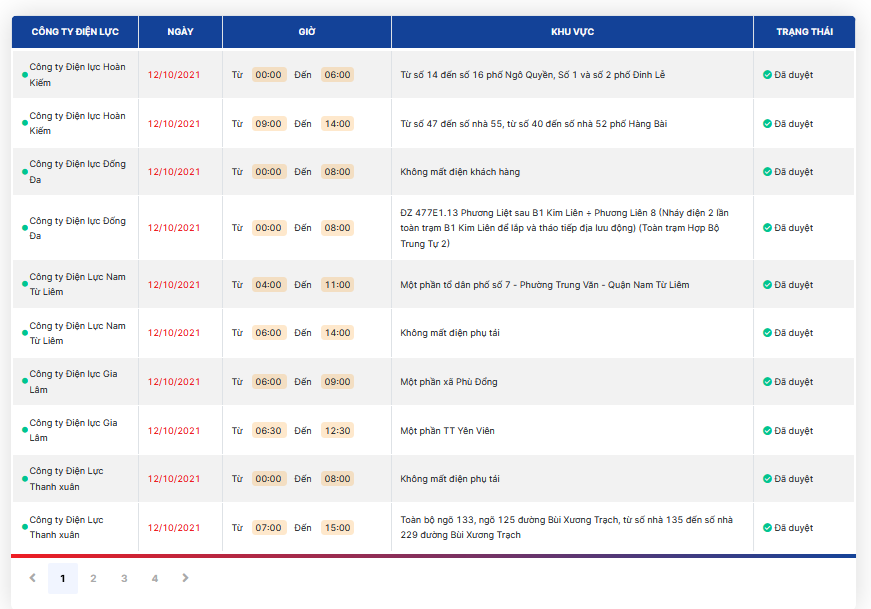Image resolution: width=871 pixels, height=609 pixels.
Task: Click green status dot in Trung Văn row
Action: 24,284
